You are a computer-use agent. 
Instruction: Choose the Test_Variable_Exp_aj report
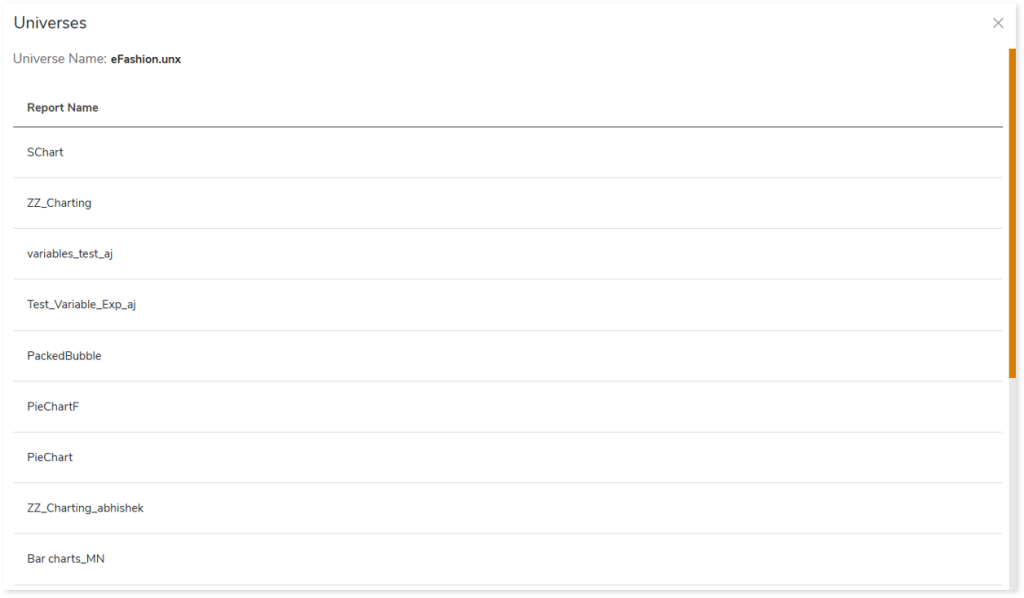point(81,304)
